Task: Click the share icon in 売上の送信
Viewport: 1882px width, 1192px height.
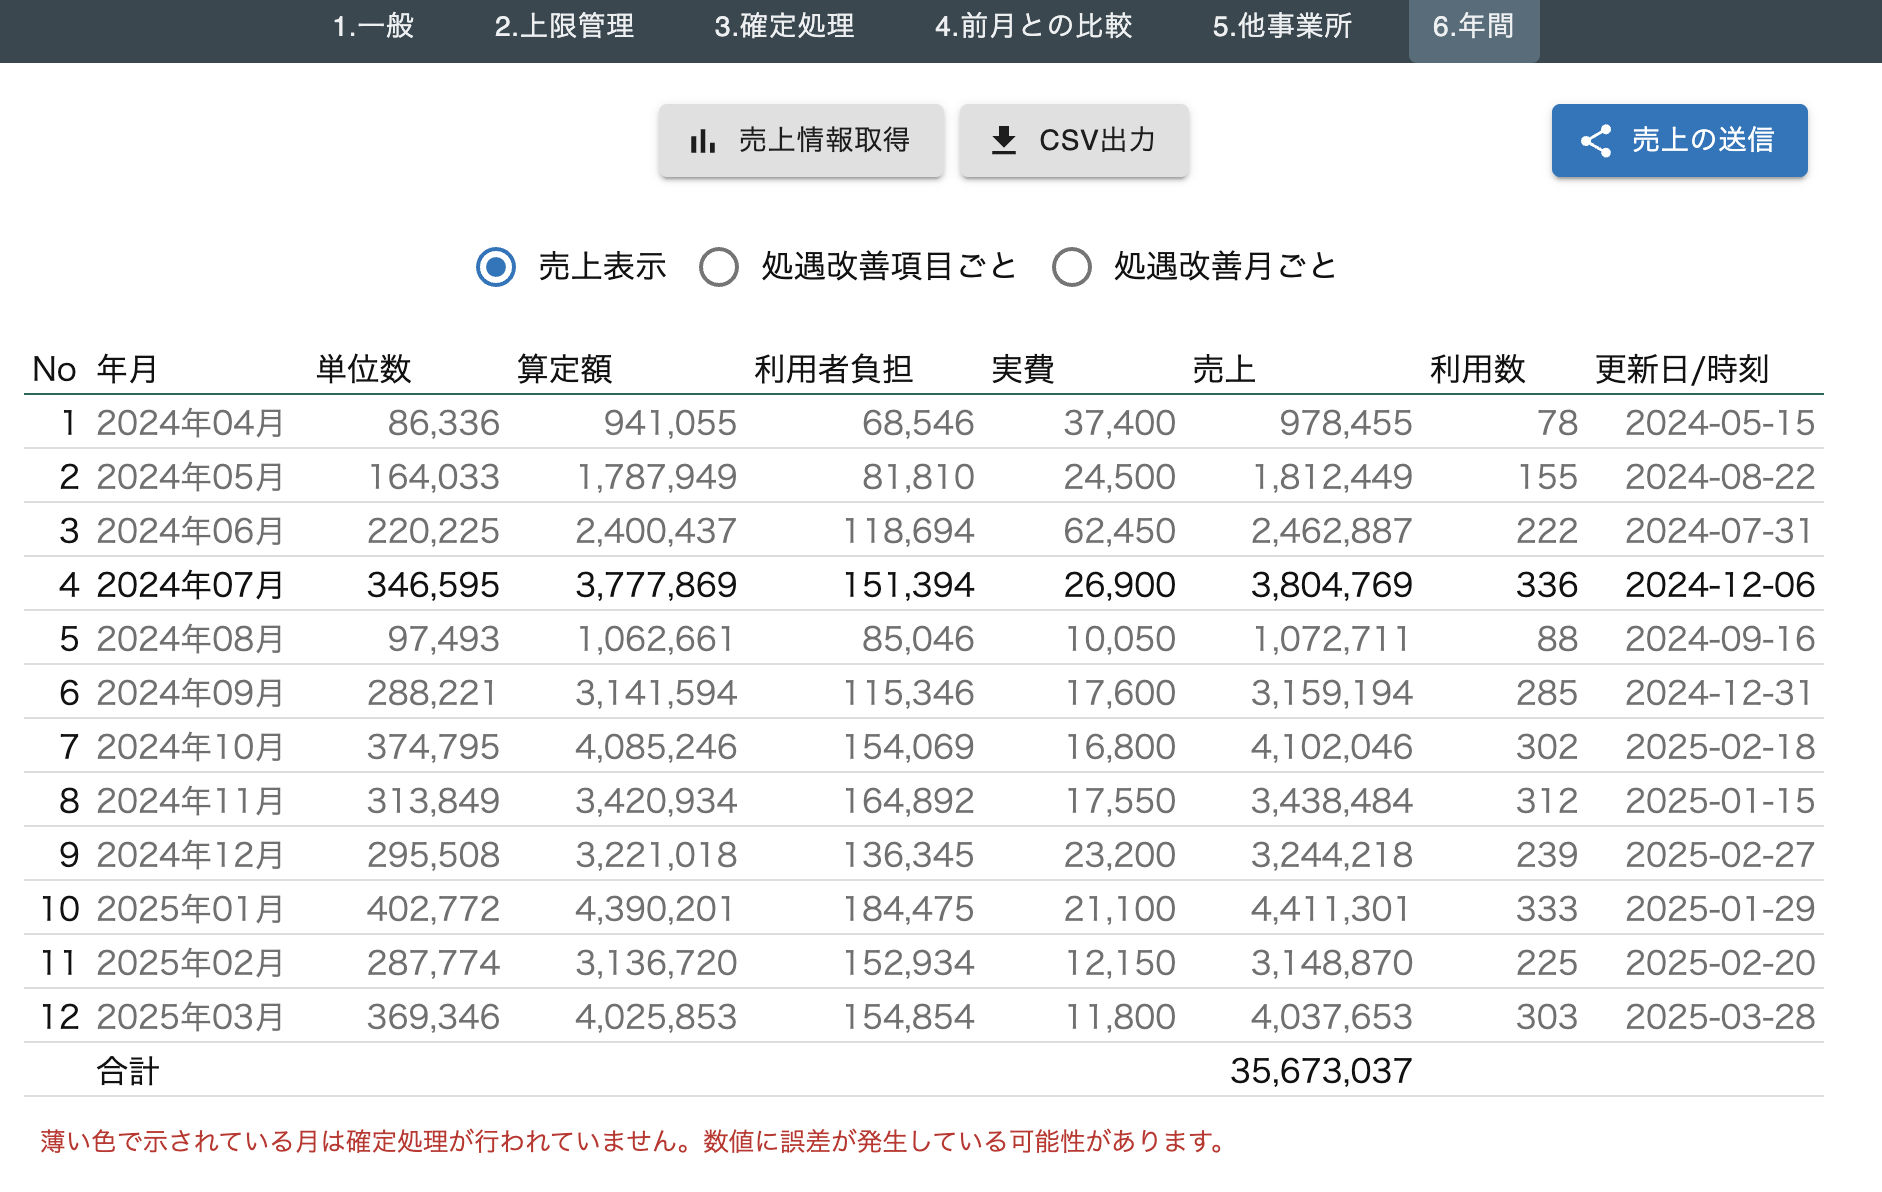Action: 1596,141
